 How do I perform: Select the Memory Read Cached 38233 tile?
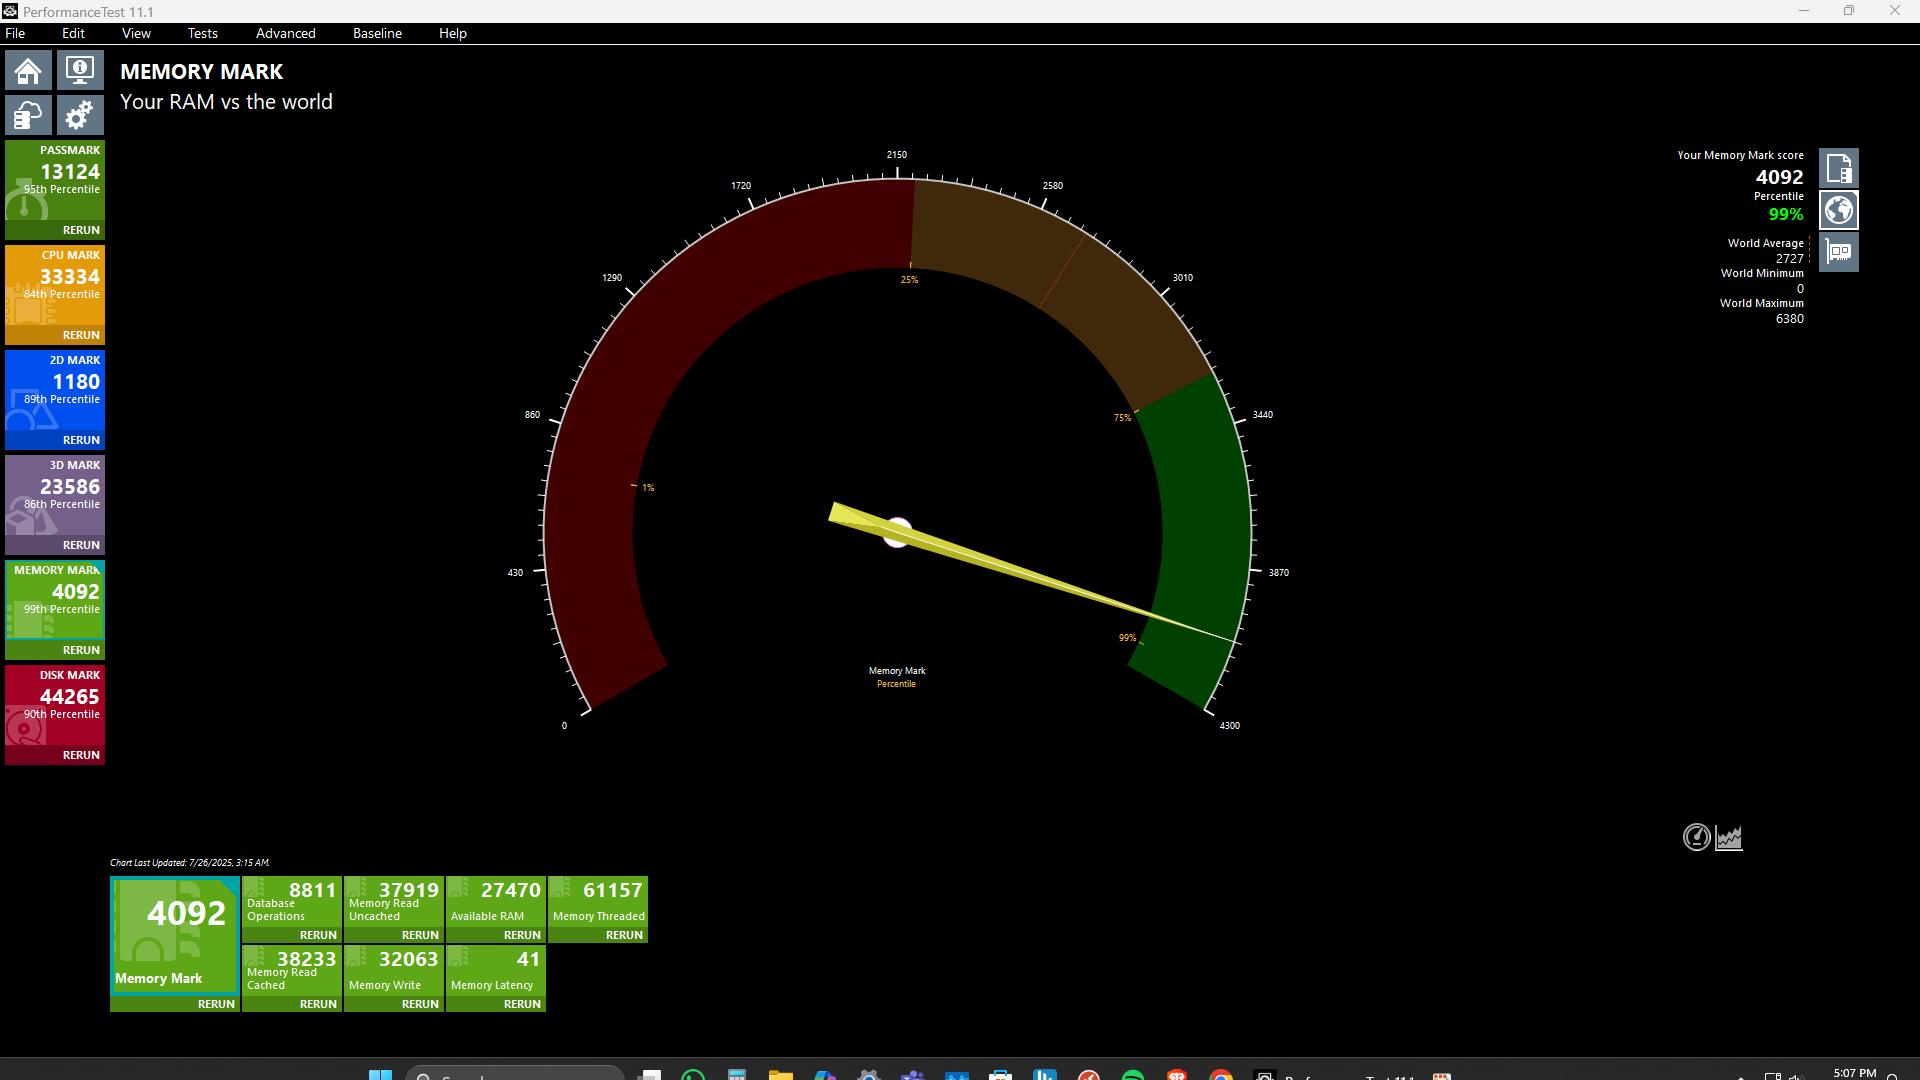292,970
